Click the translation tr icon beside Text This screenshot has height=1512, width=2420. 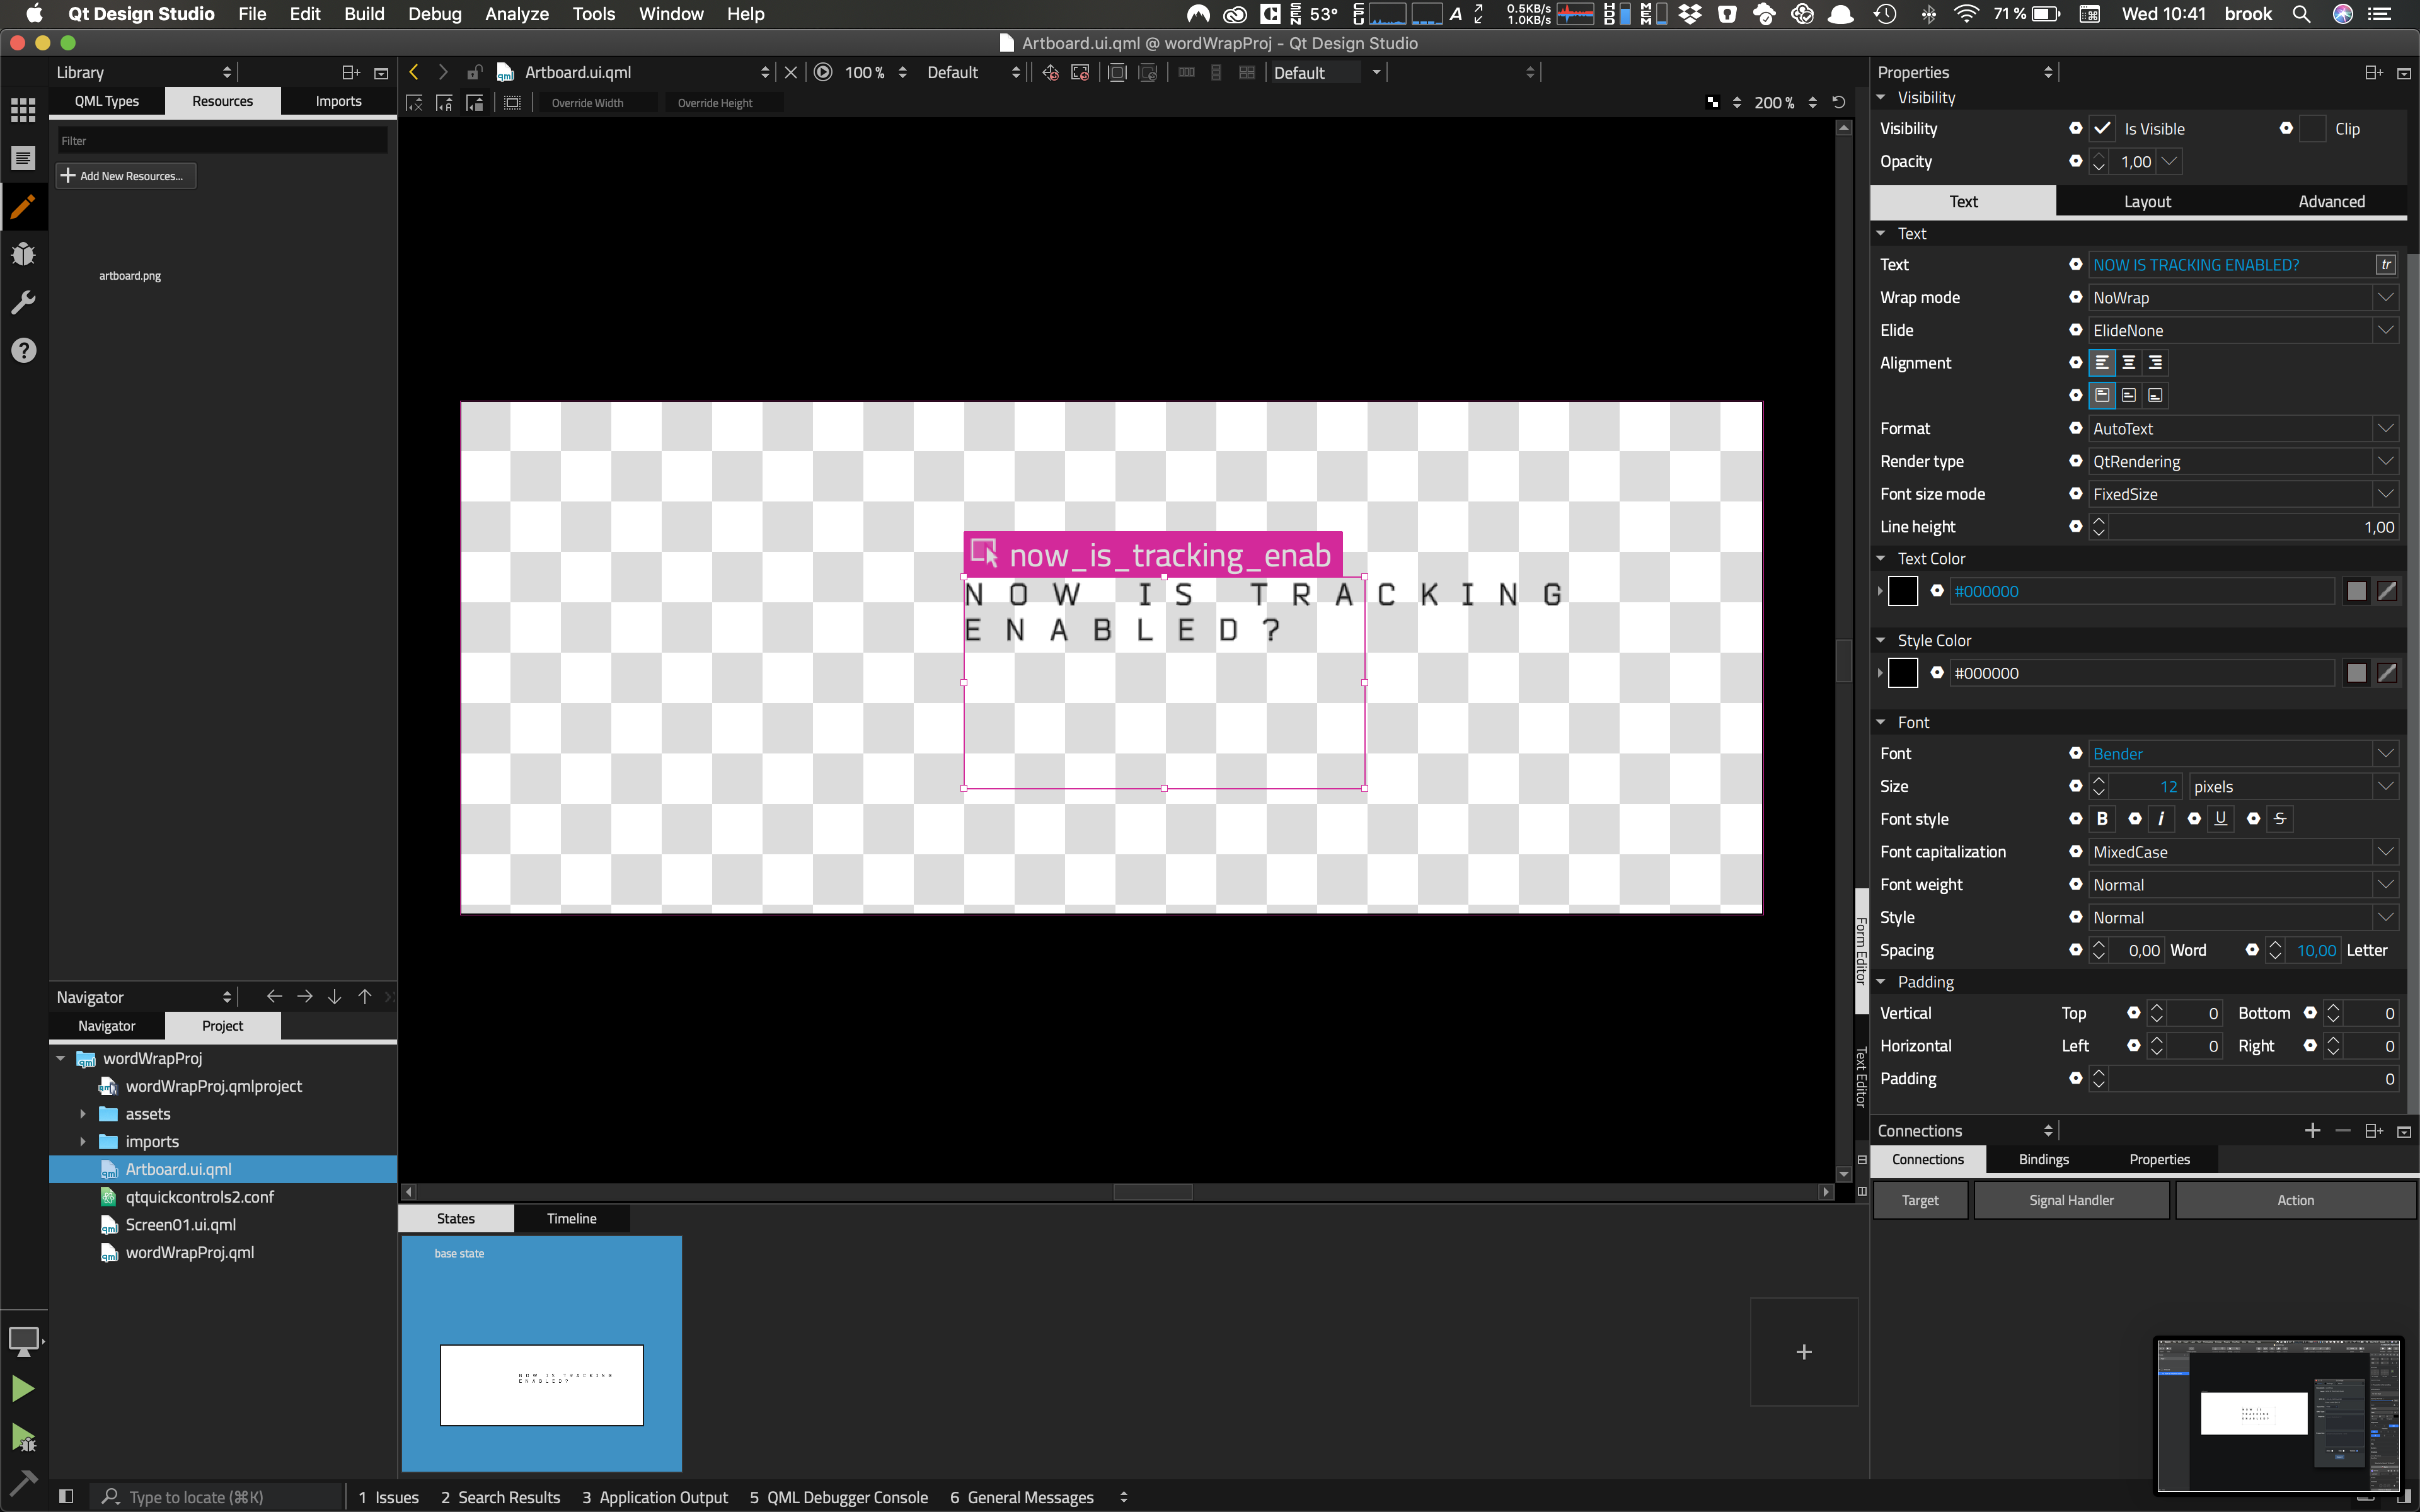[2386, 265]
